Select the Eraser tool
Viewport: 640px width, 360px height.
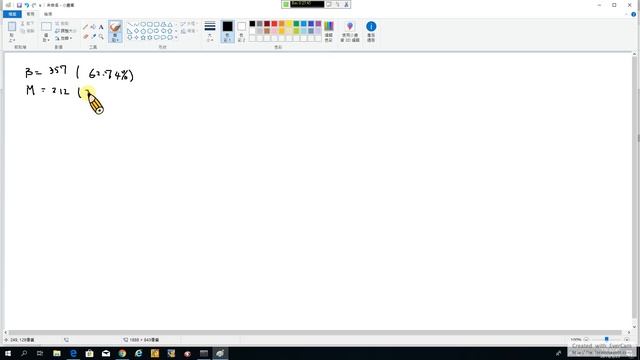pos(85,36)
